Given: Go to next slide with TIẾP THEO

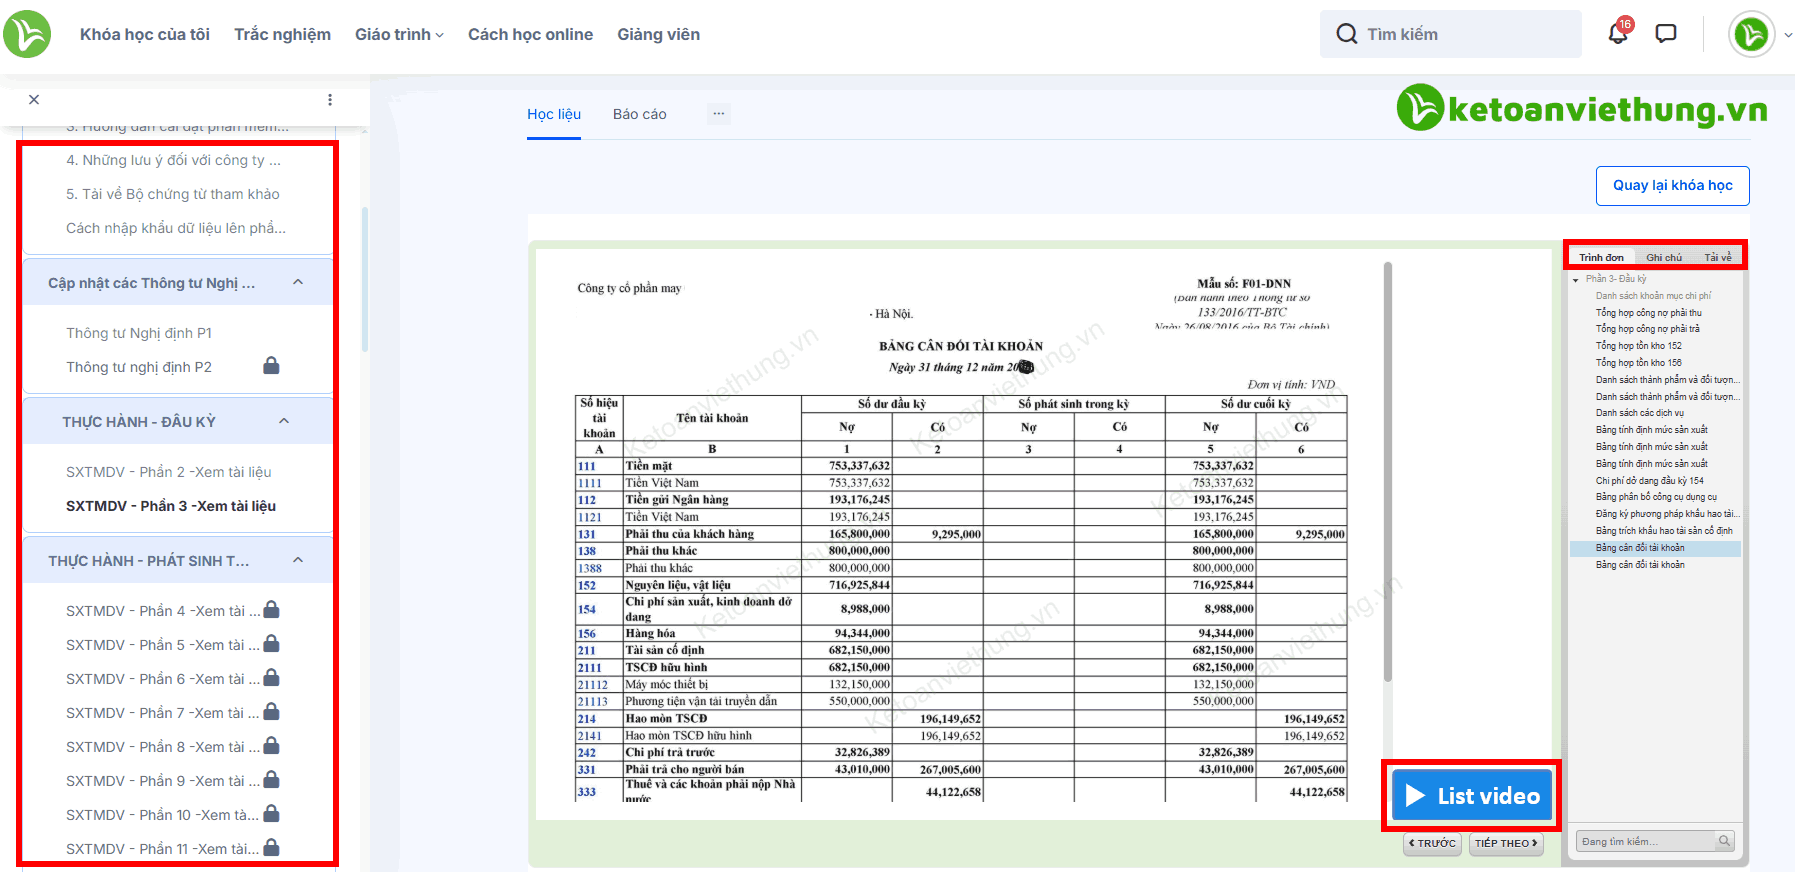Looking at the screenshot, I should click(1506, 843).
